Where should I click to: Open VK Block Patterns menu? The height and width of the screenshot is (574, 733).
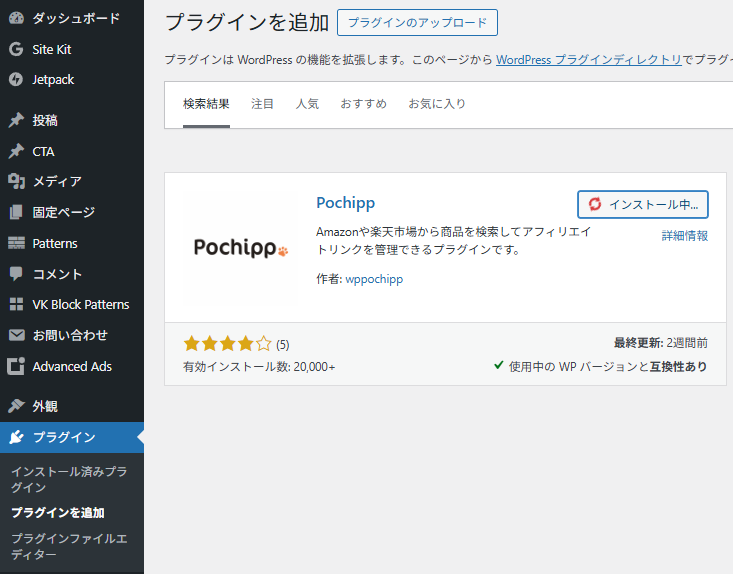(80, 304)
